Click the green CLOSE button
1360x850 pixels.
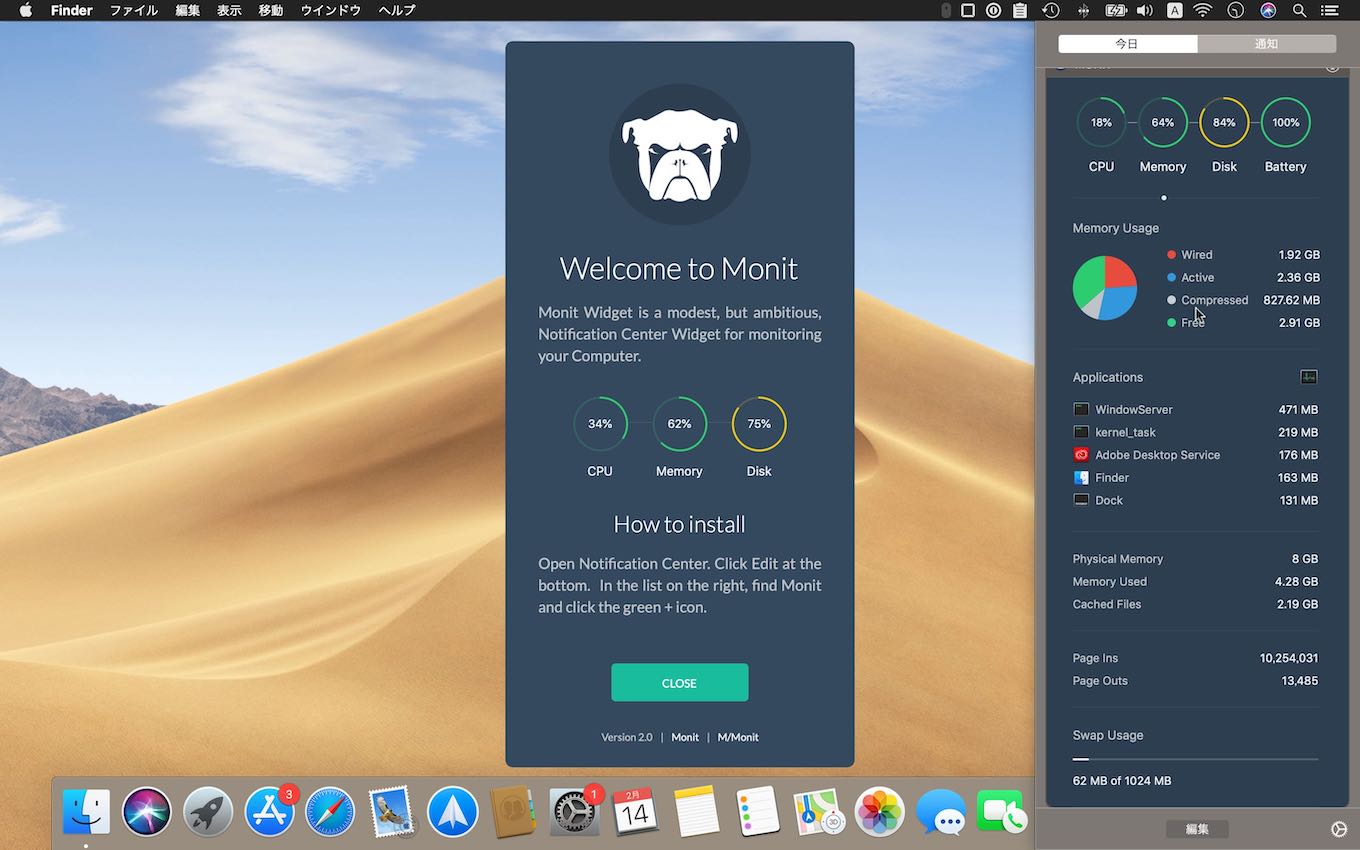679,683
